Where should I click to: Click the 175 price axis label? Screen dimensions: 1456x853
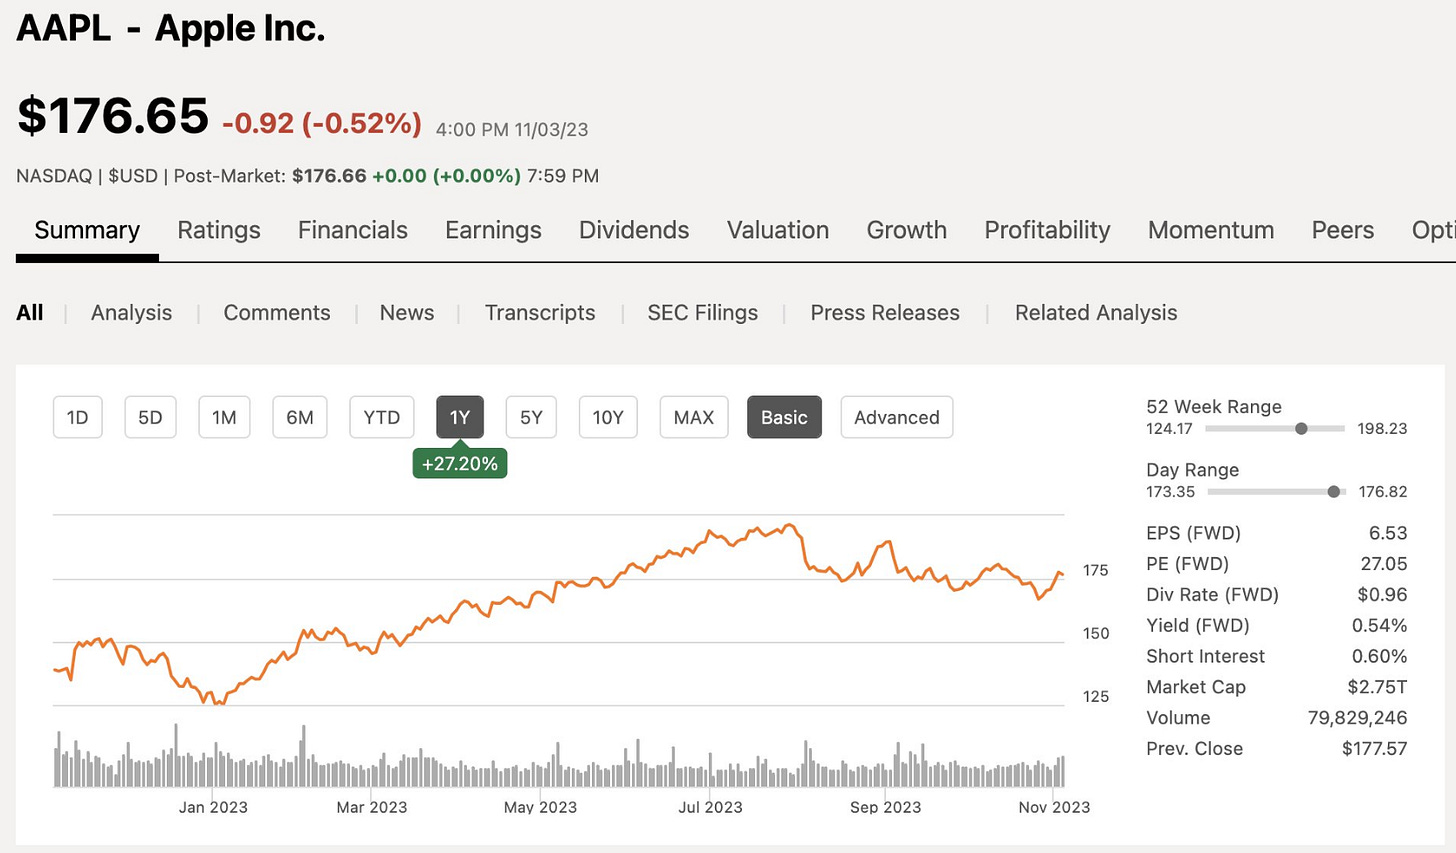[1096, 570]
